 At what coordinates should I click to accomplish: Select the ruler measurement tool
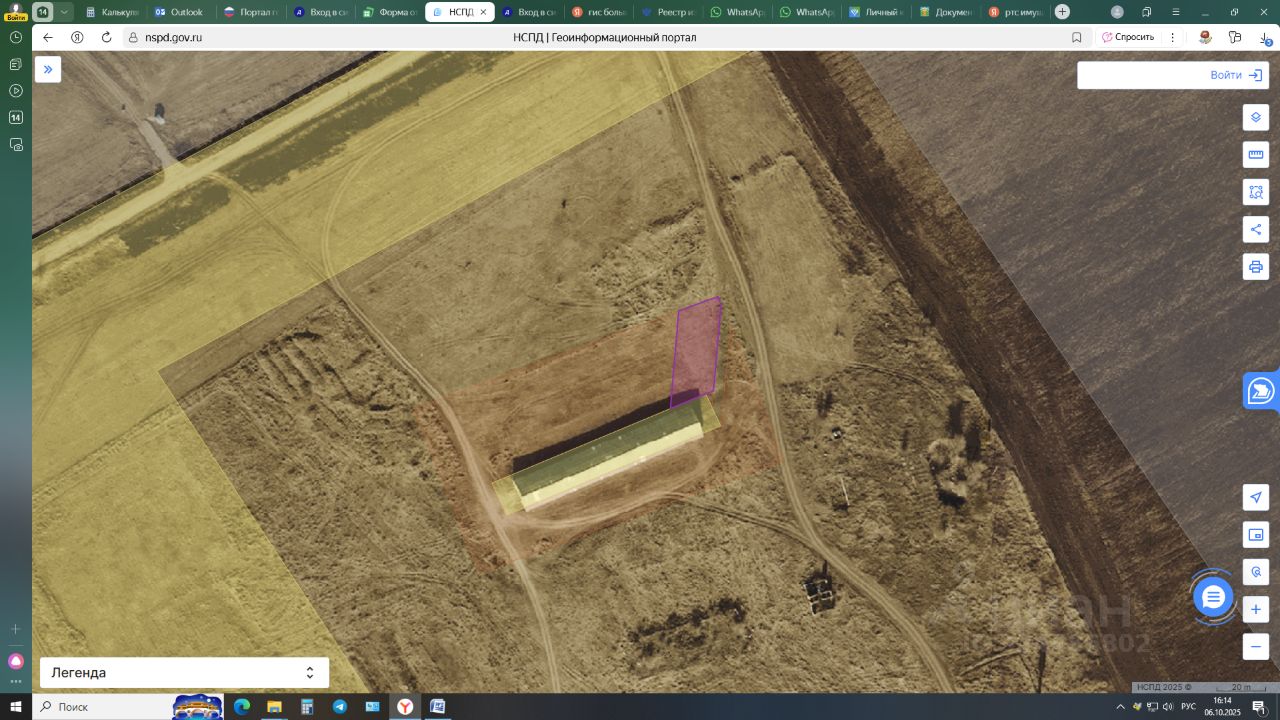(1256, 155)
